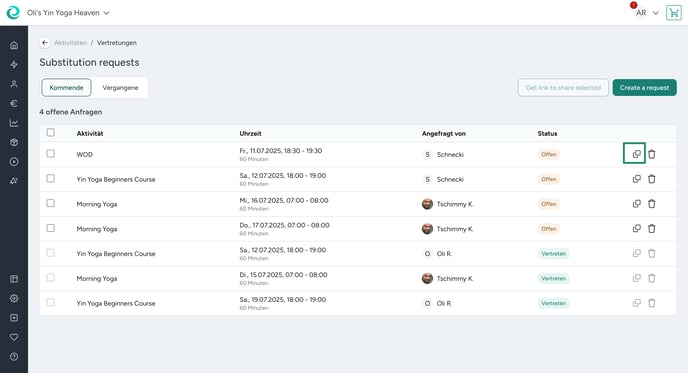Open the euro finances sidebar icon
Screen dimensions: 688x373
point(14,104)
